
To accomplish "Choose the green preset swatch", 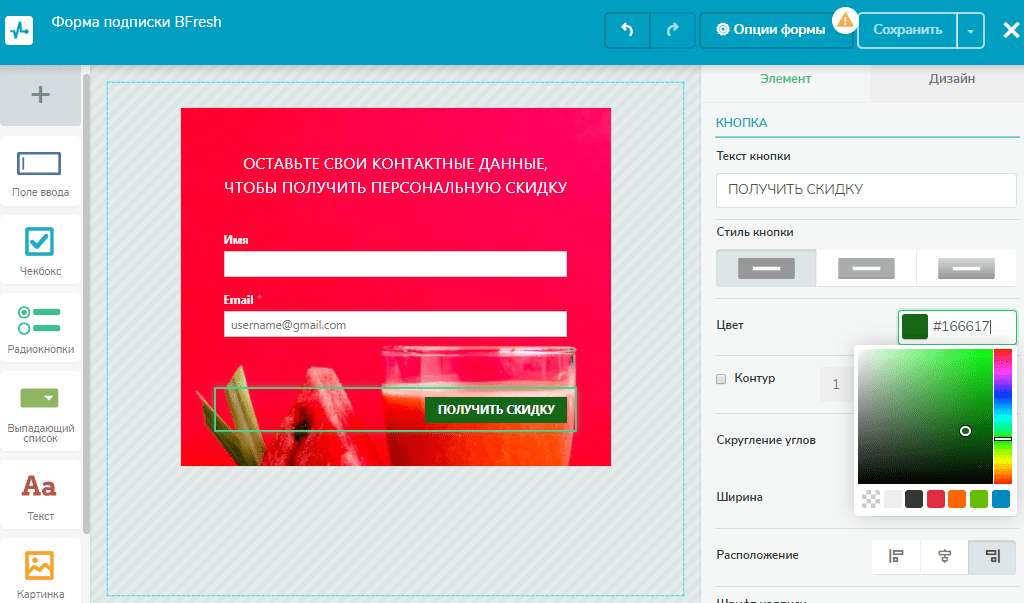I will [x=979, y=499].
